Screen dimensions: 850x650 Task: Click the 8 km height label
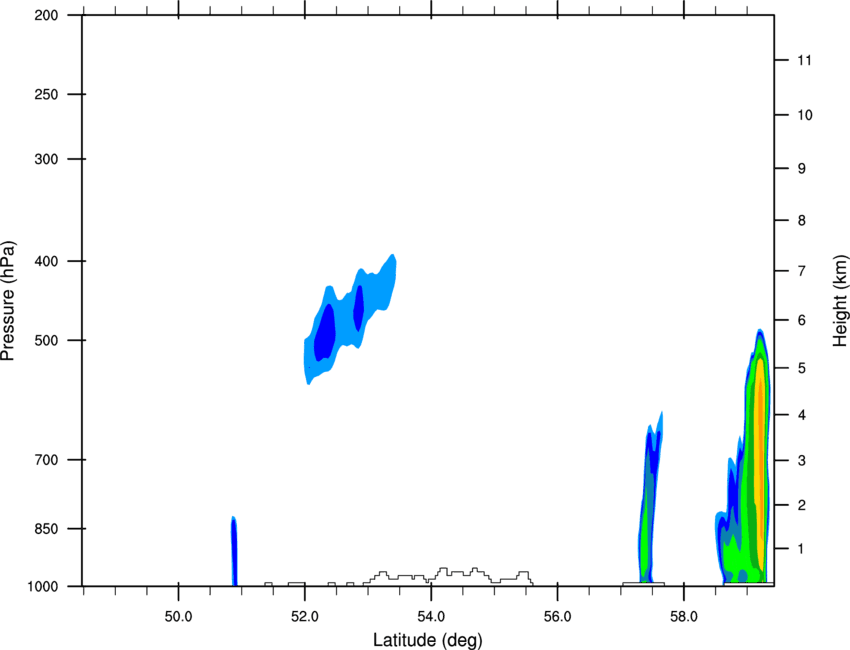[x=802, y=220]
